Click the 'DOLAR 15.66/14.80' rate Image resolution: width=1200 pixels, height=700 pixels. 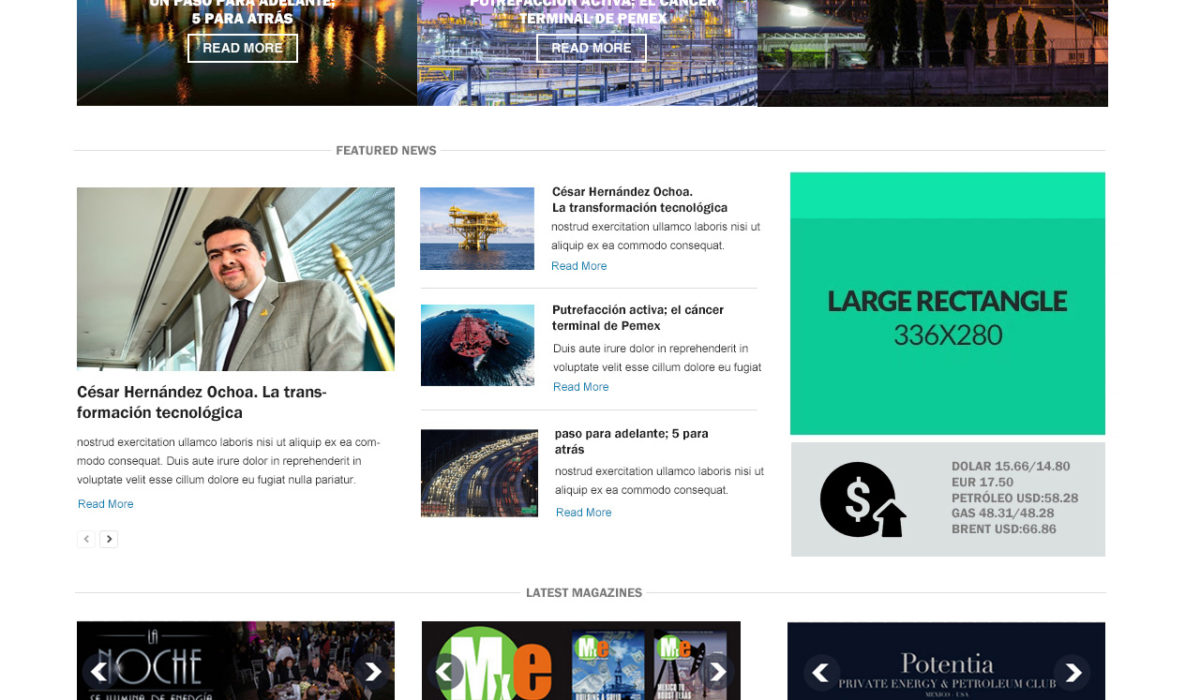[x=1011, y=466]
